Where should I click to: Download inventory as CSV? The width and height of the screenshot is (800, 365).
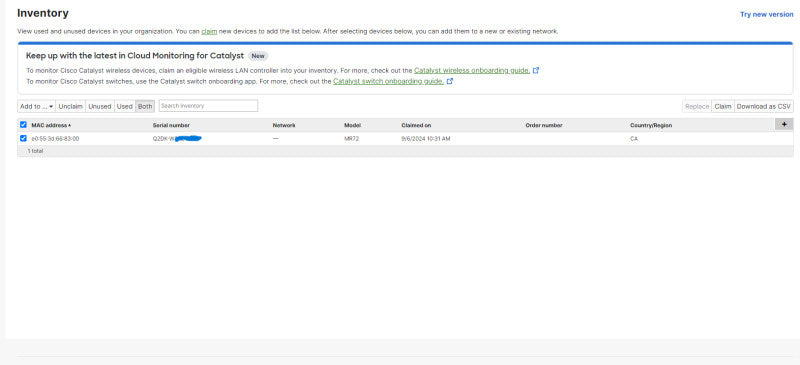[763, 106]
